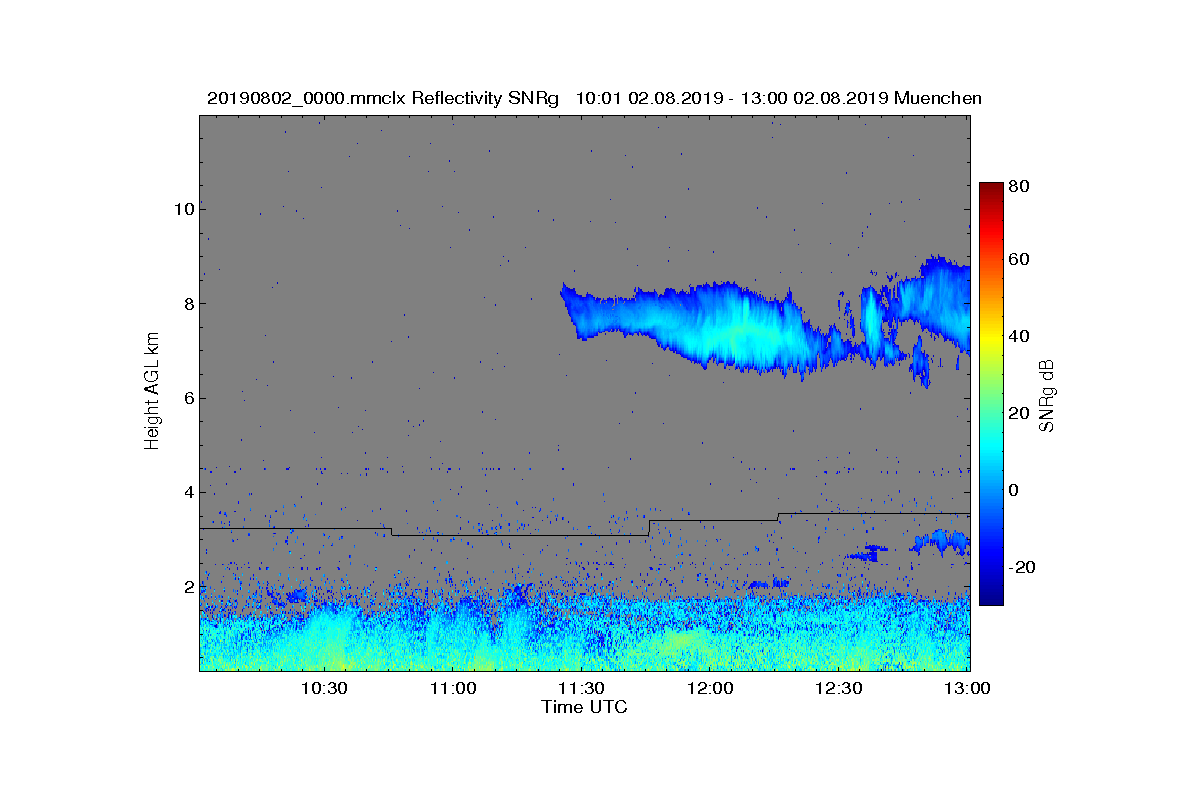1200x800 pixels.
Task: Click the 'Time UTC' axis label
Action: click(585, 707)
